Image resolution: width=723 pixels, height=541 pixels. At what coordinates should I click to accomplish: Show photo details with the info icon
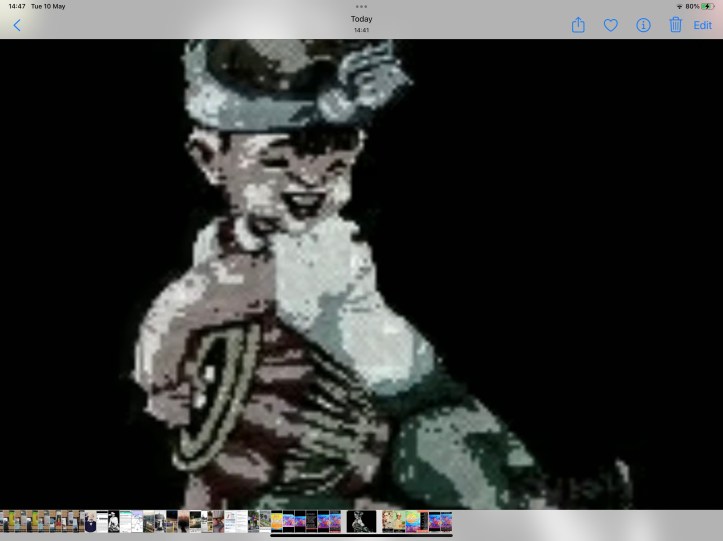(x=643, y=25)
